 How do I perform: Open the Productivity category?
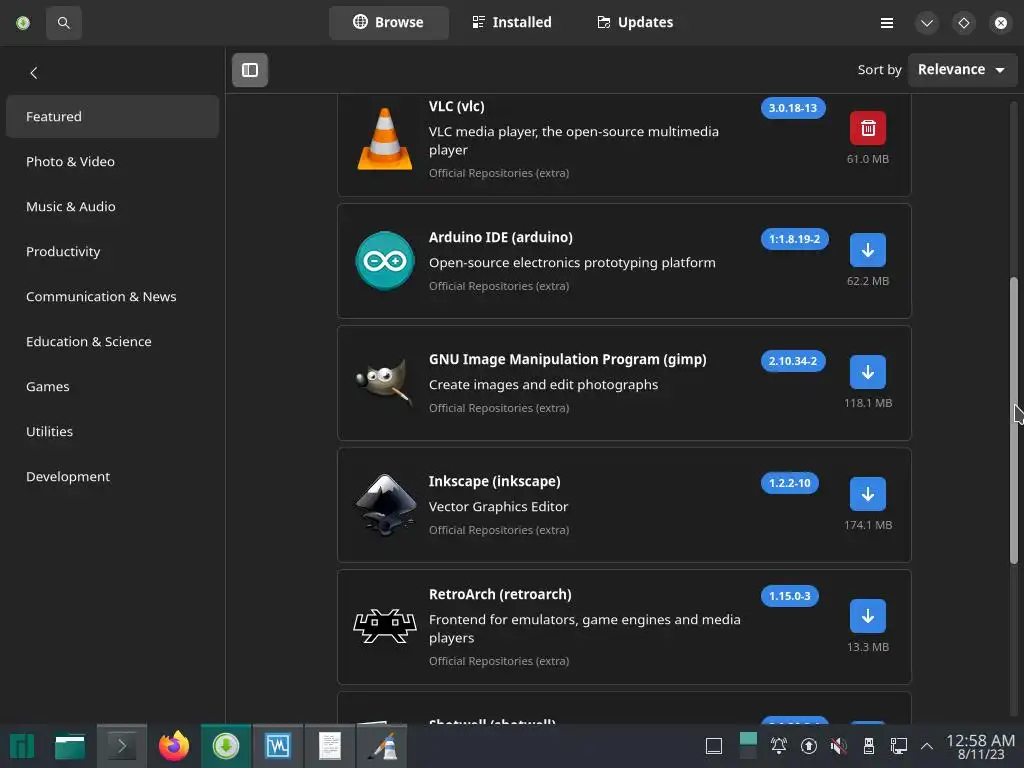pos(112,251)
